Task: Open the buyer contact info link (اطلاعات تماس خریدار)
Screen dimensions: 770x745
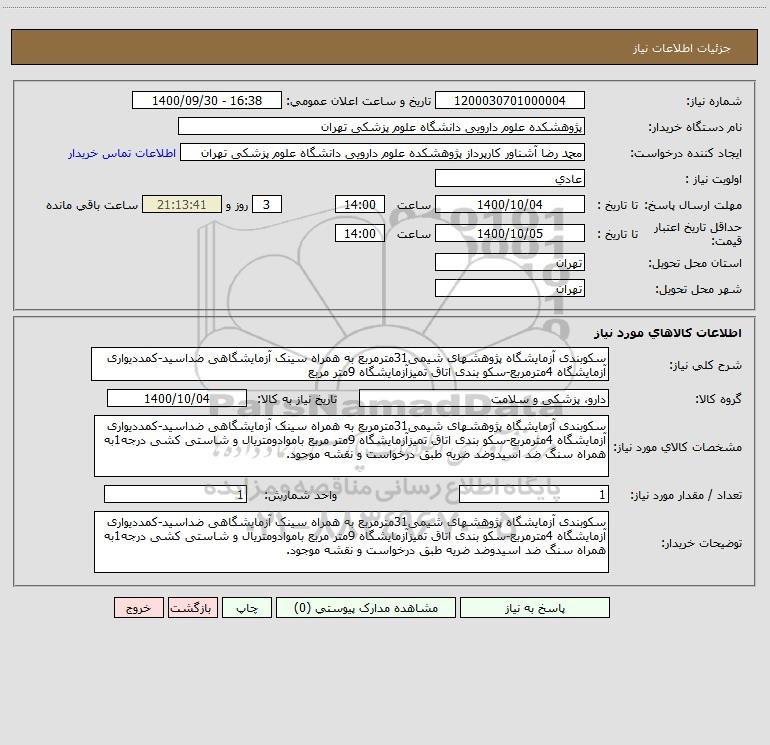Action: point(122,153)
